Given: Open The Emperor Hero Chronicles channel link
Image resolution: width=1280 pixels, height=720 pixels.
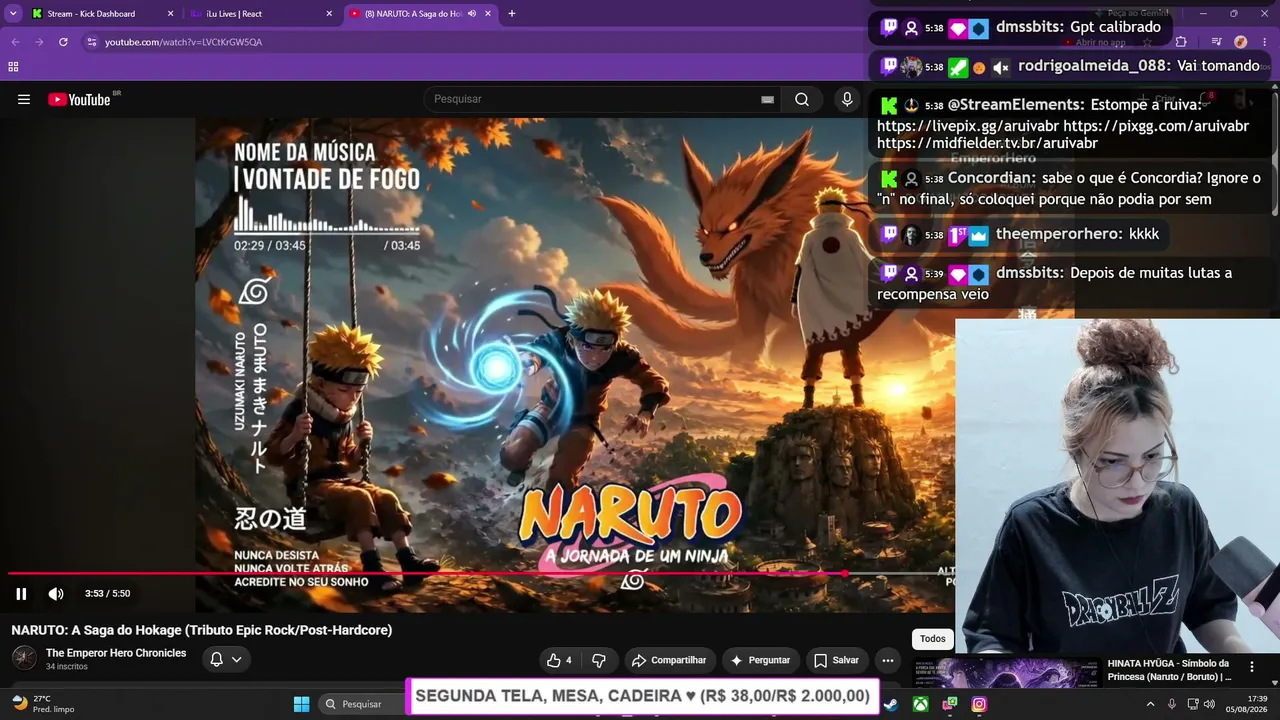Looking at the screenshot, I should tap(116, 653).
